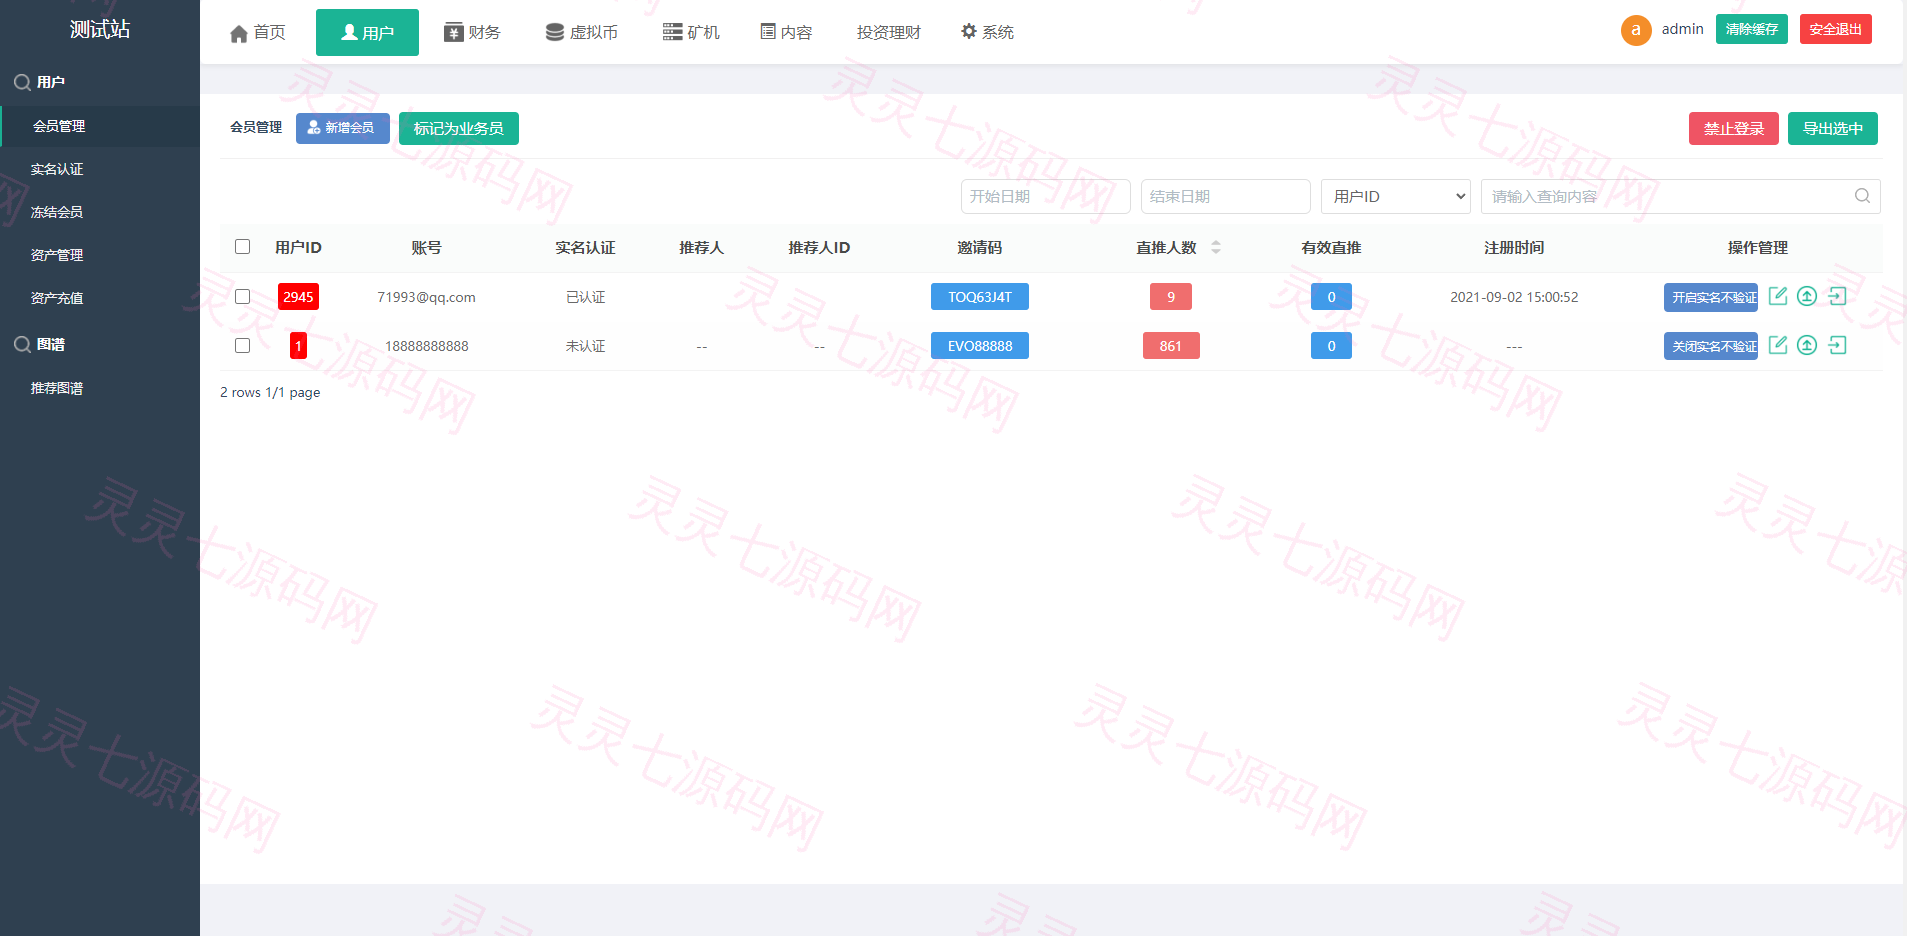The height and width of the screenshot is (936, 1907).
Task: Open the 系统 settings tab
Action: click(x=988, y=33)
